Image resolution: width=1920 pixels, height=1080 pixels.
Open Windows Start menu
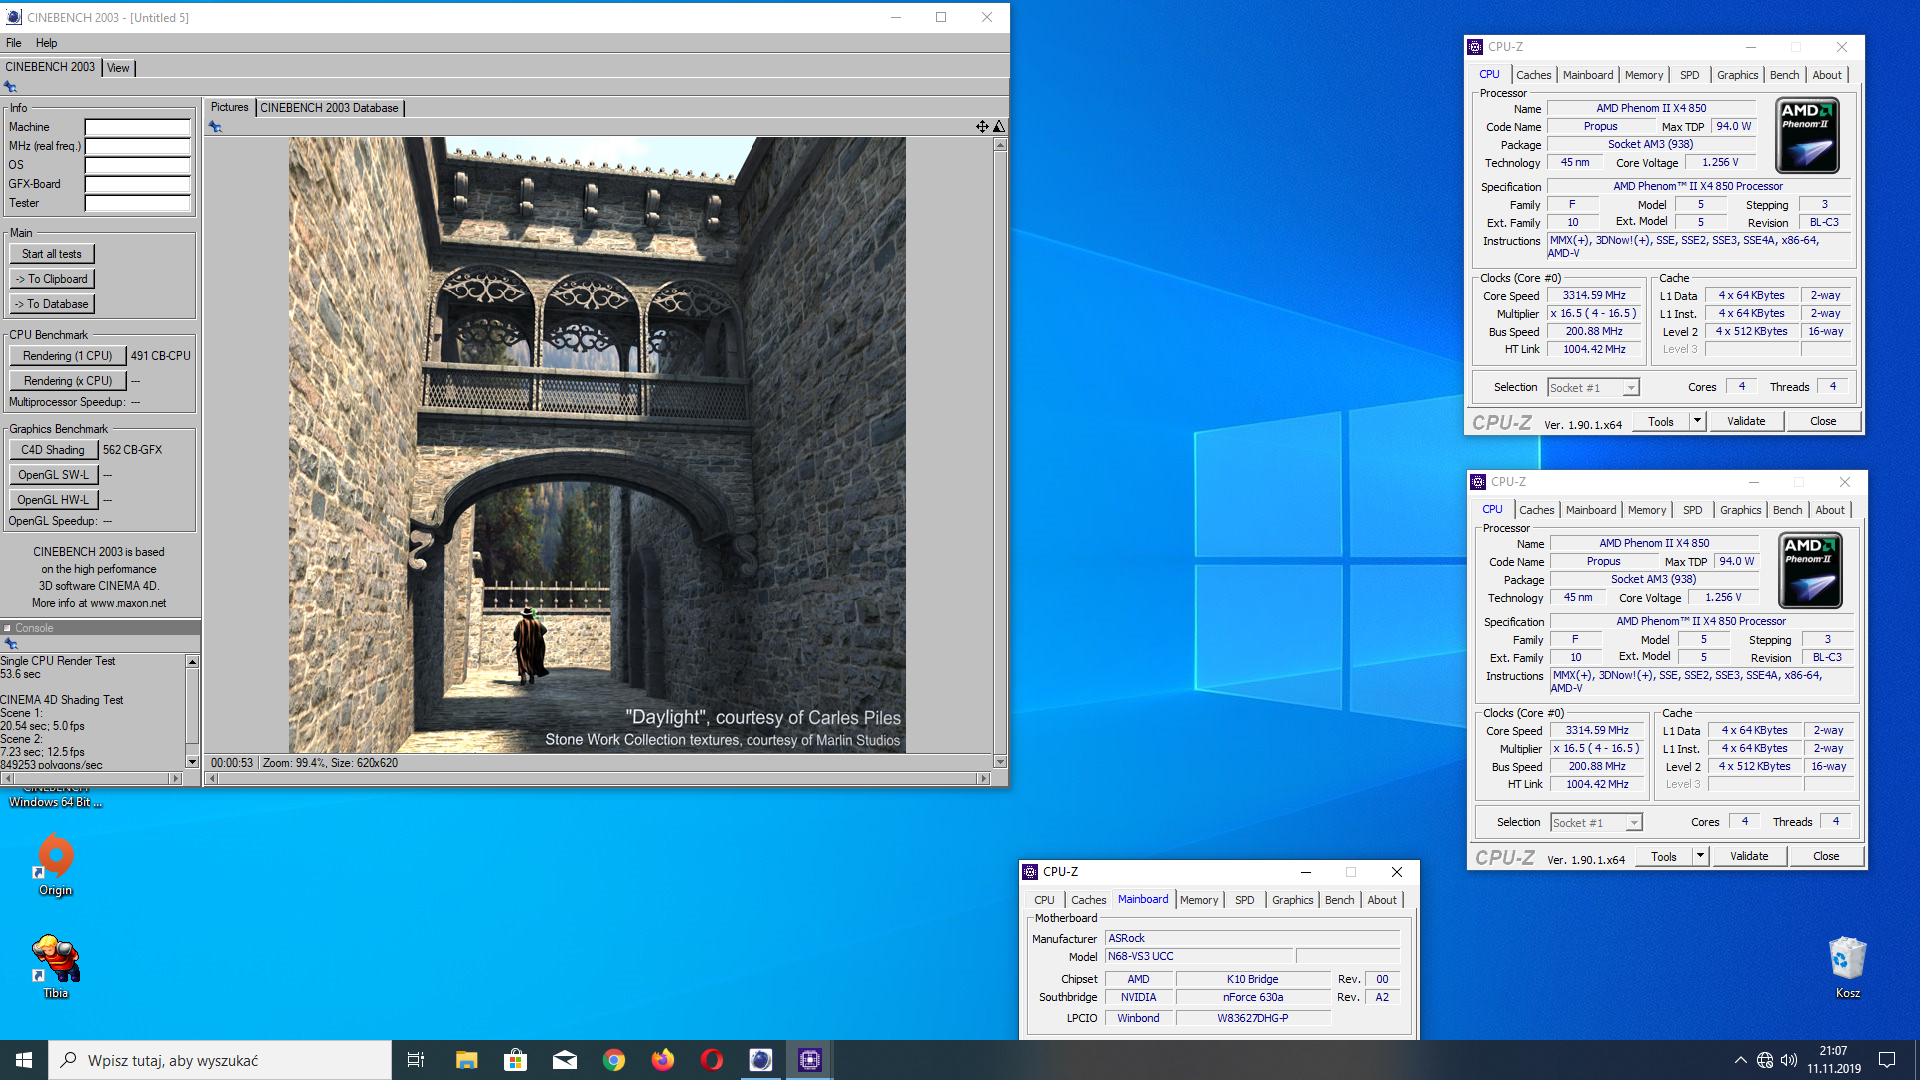(24, 1060)
